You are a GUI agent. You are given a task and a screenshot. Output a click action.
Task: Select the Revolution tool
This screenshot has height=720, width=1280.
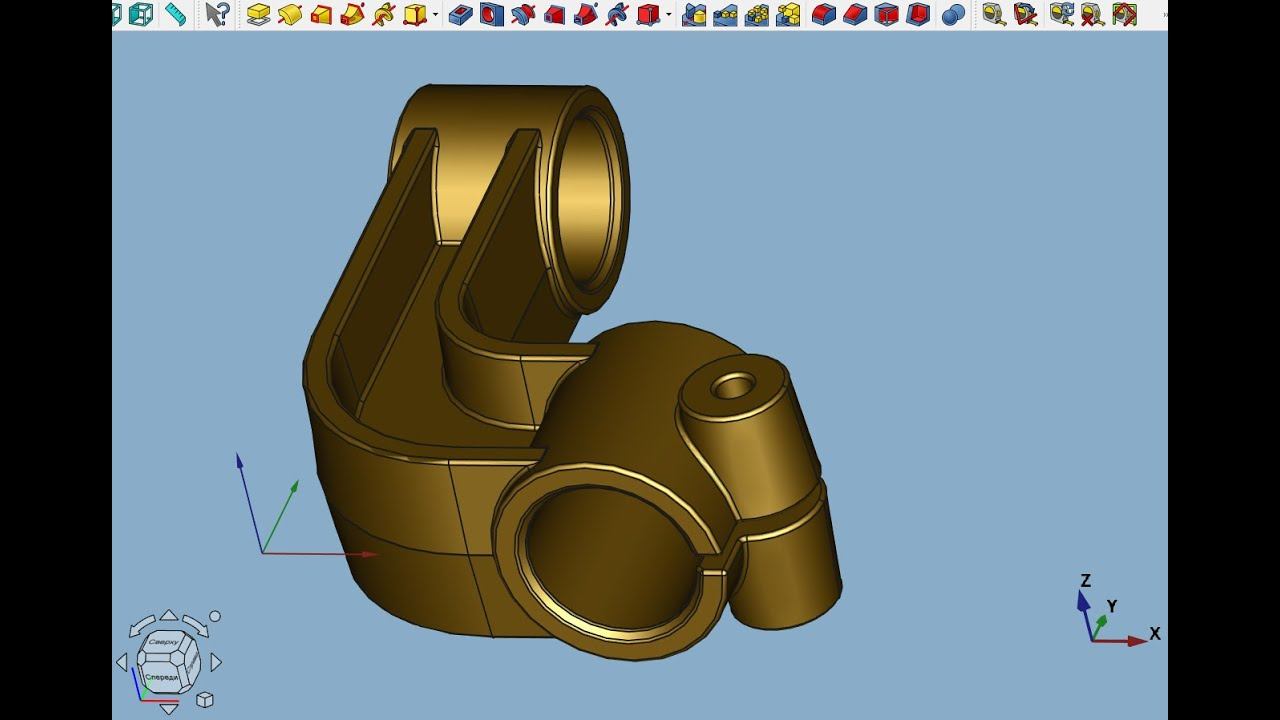click(x=290, y=14)
